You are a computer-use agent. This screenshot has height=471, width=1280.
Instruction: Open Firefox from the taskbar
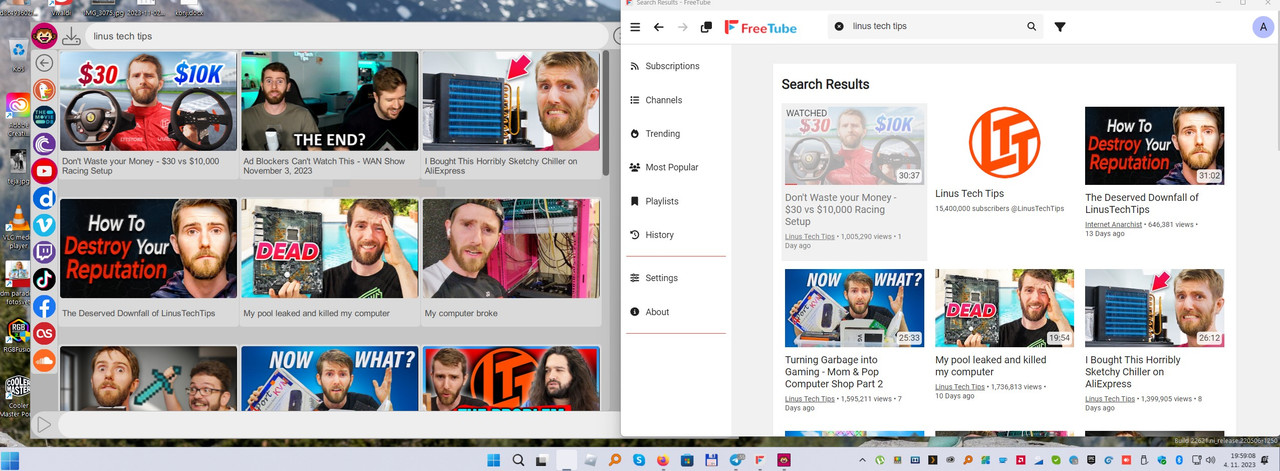point(662,460)
